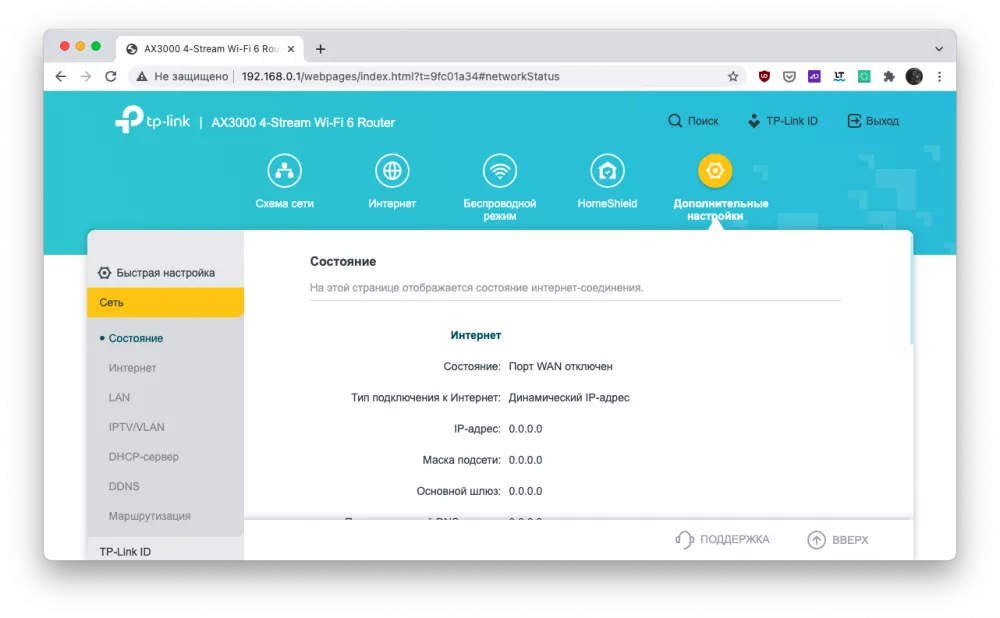Reload the page
The image size is (1000, 618).
pos(111,77)
